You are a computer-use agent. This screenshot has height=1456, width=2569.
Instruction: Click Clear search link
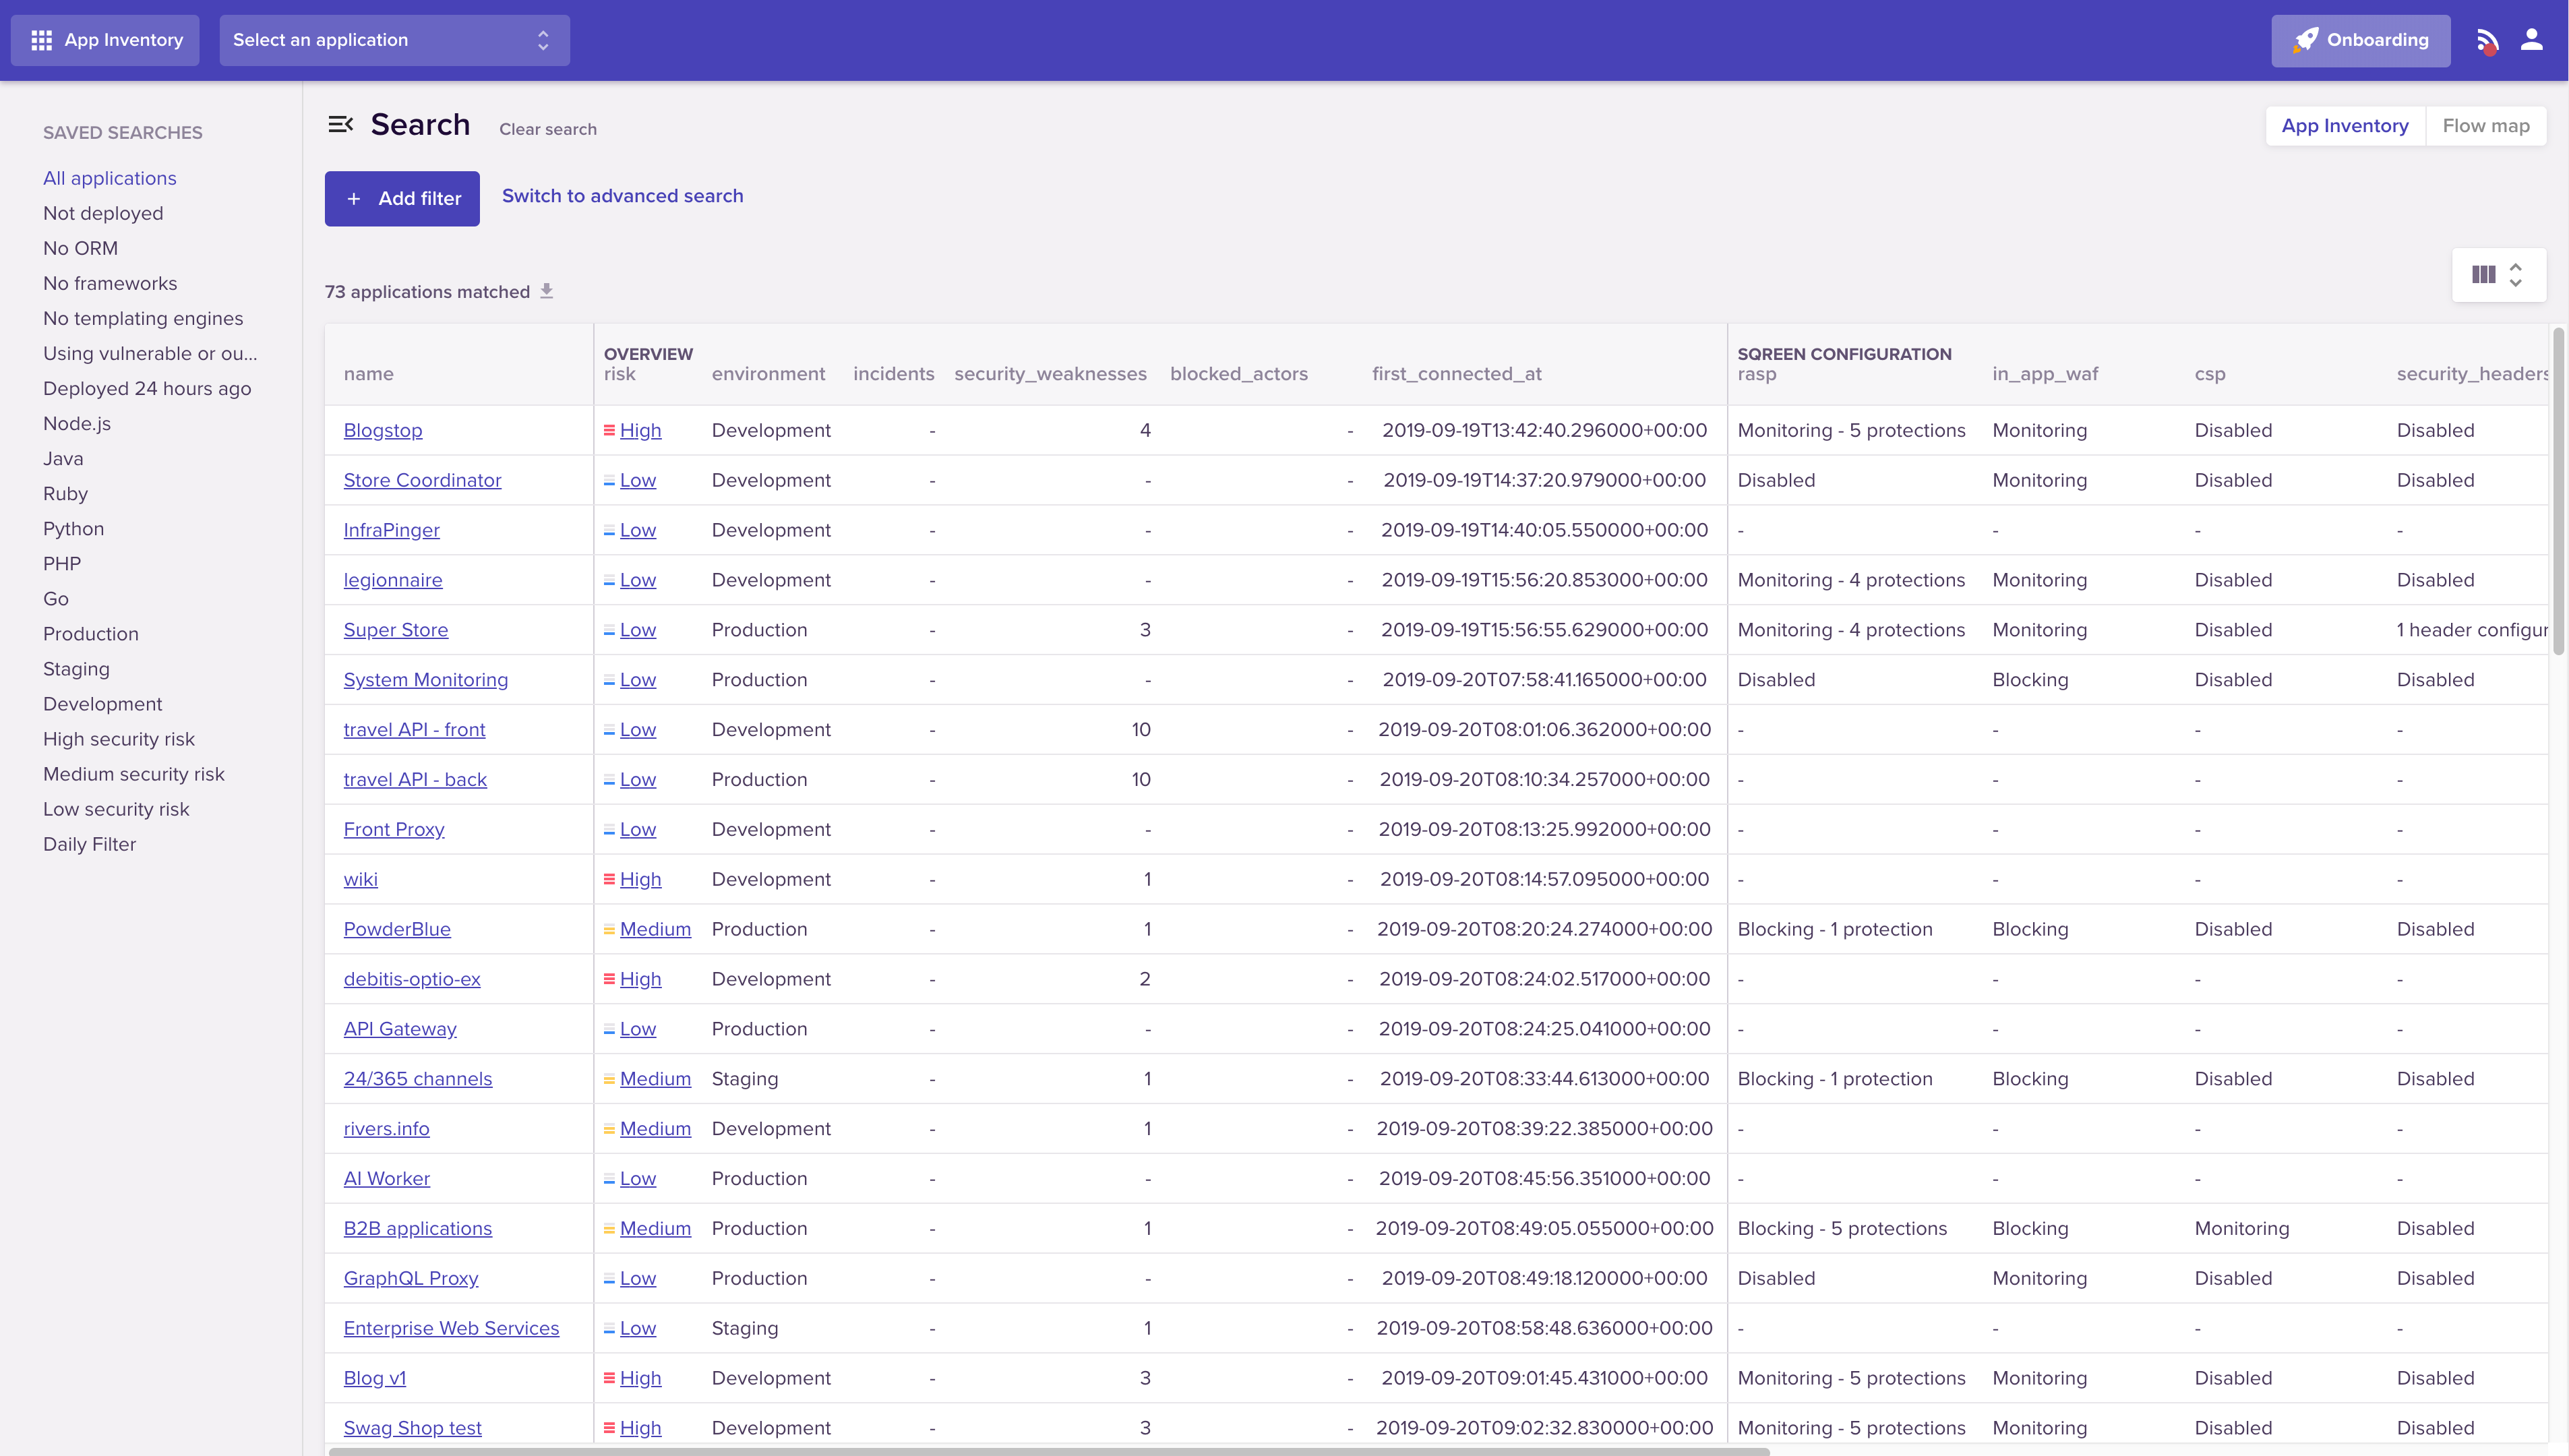pyautogui.click(x=547, y=129)
